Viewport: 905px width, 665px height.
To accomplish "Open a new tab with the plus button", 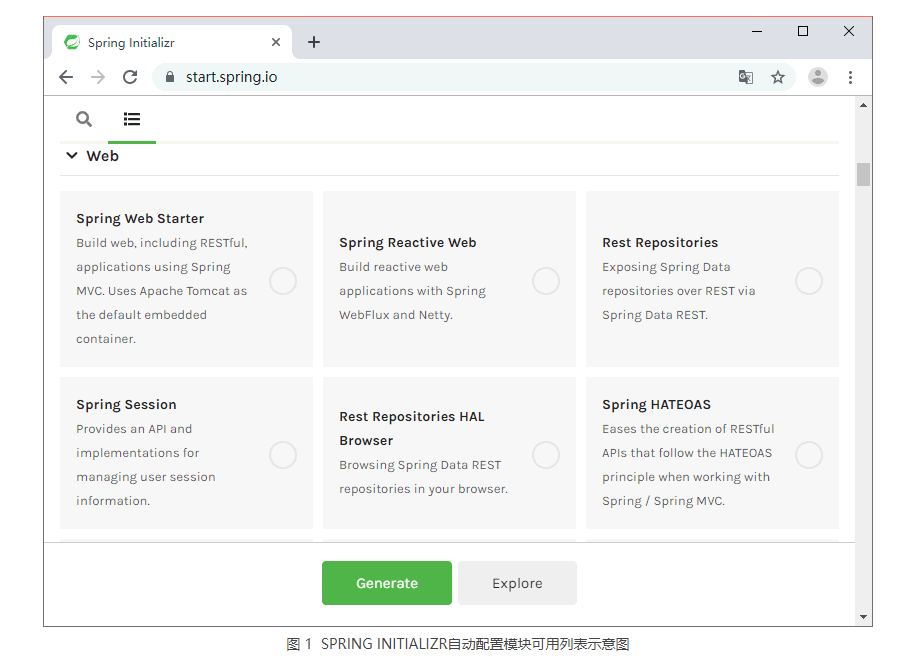I will (x=314, y=42).
